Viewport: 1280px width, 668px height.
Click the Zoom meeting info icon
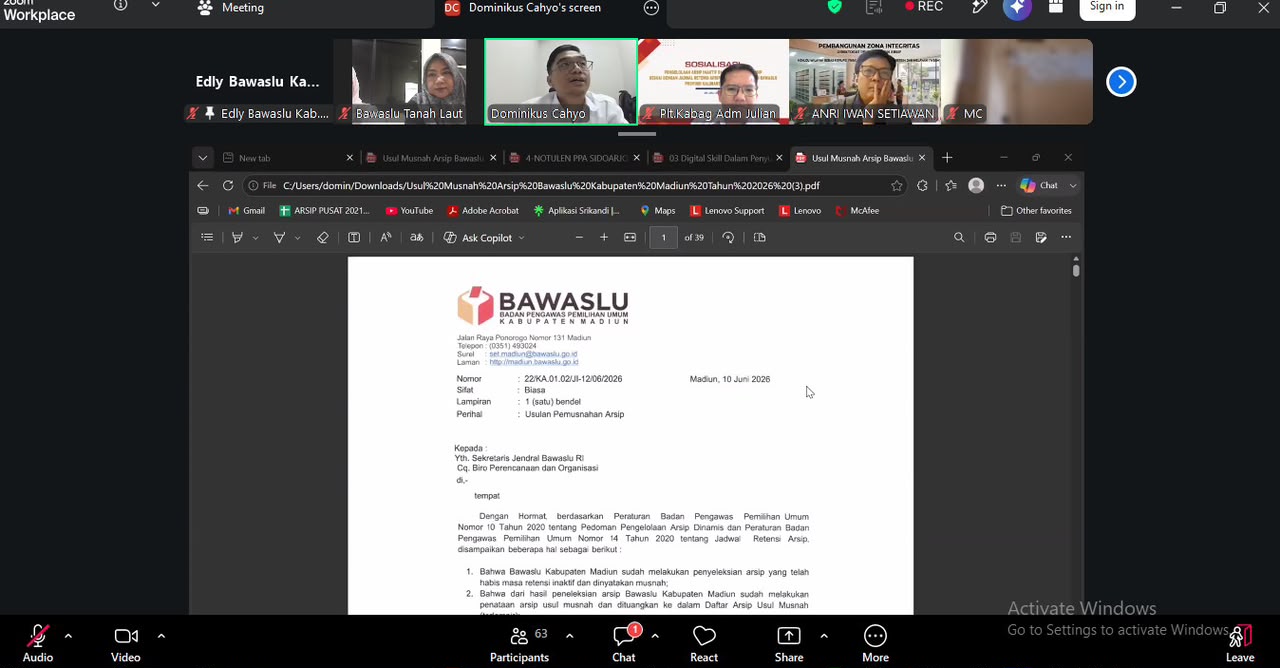click(x=121, y=6)
